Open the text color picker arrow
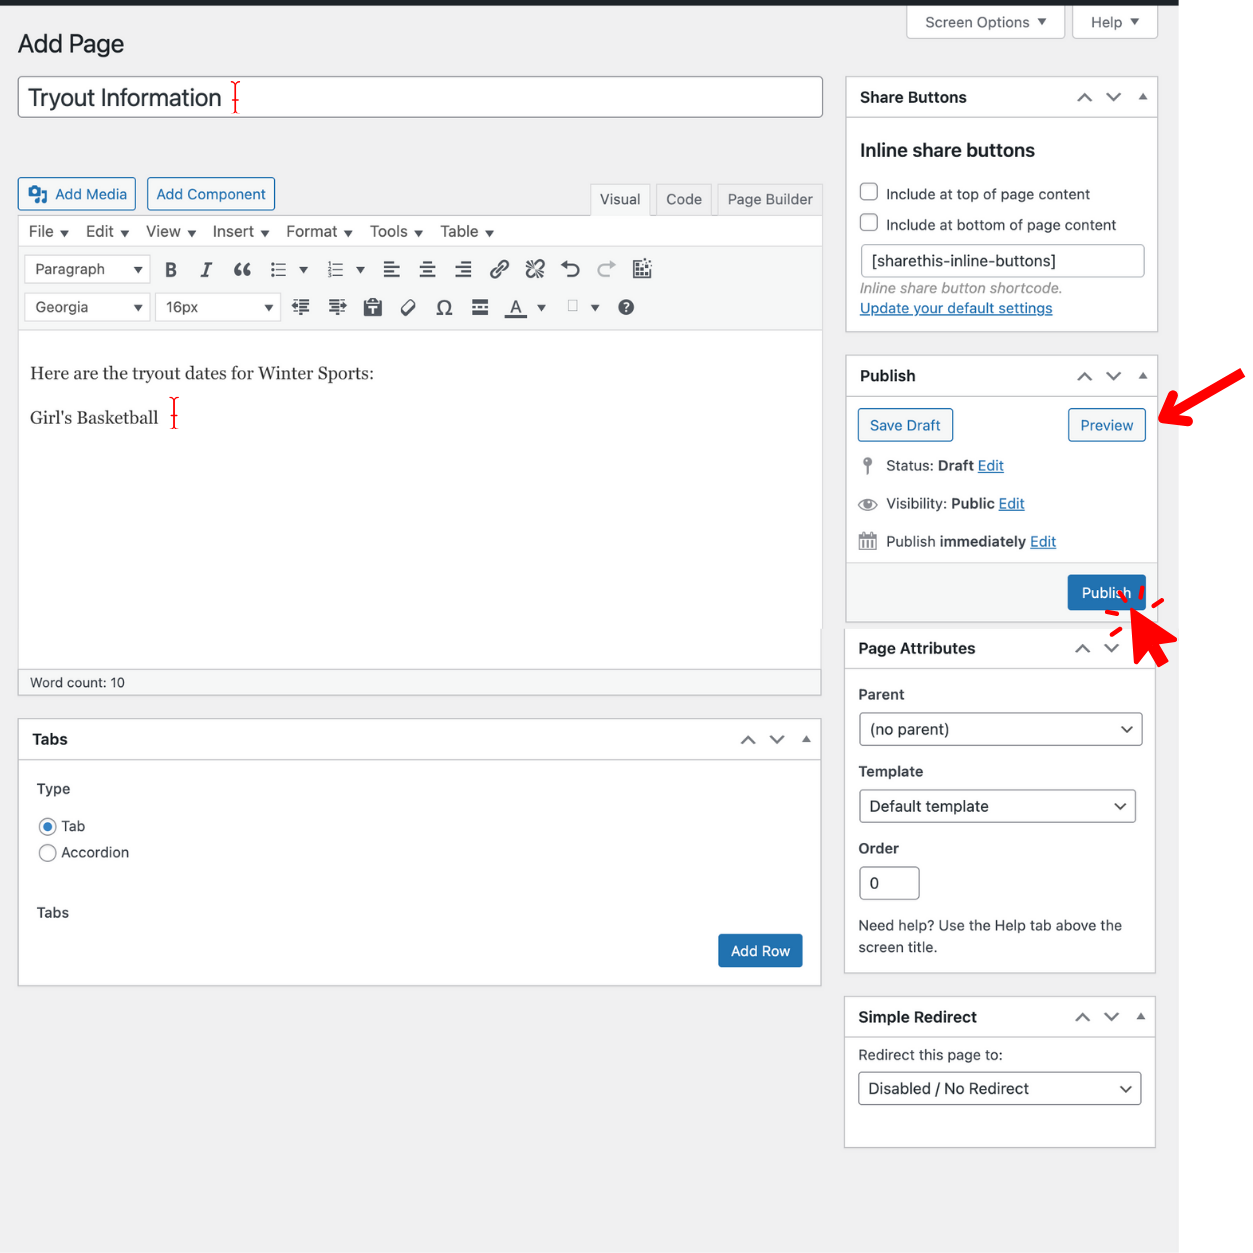1253x1253 pixels. coord(542,308)
